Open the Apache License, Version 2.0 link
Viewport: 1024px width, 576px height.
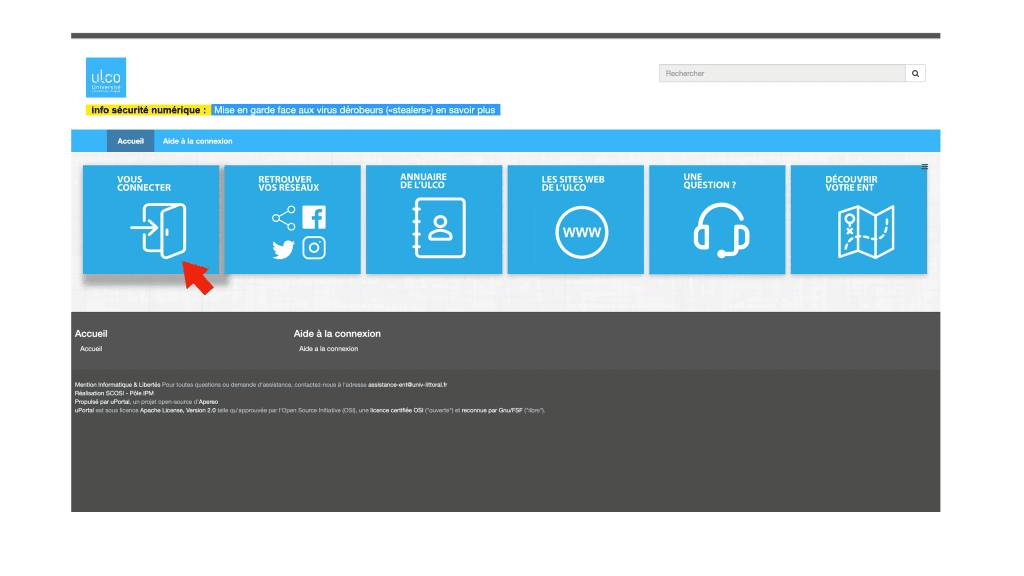[178, 411]
